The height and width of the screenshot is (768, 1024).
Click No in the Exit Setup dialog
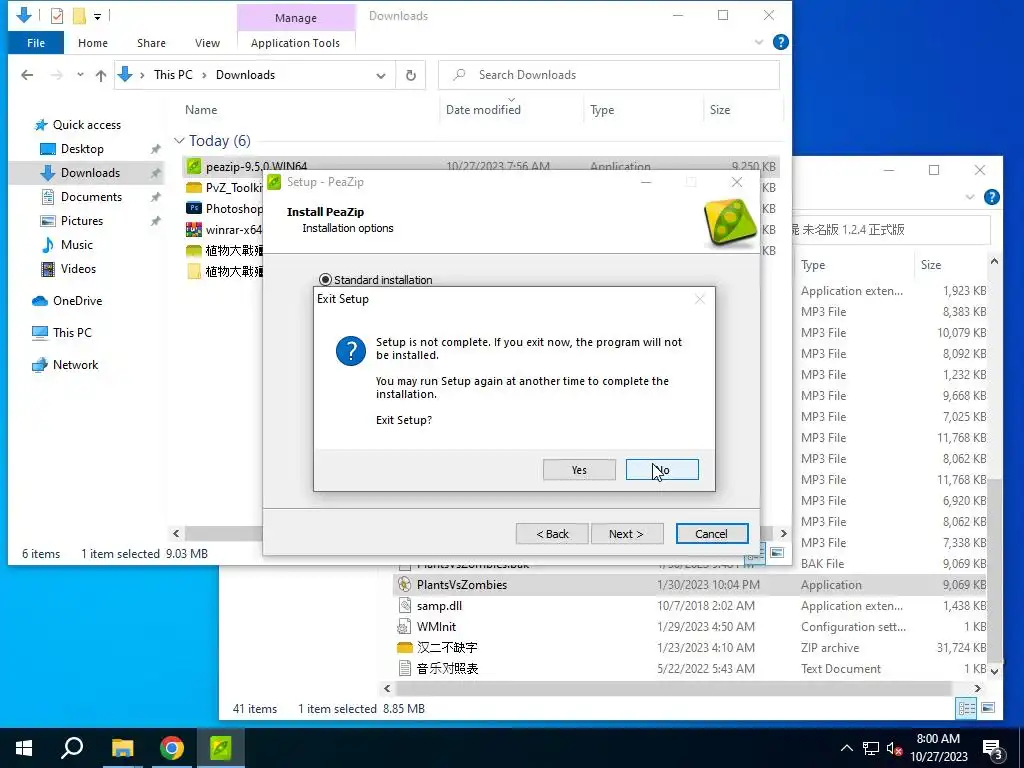click(662, 470)
